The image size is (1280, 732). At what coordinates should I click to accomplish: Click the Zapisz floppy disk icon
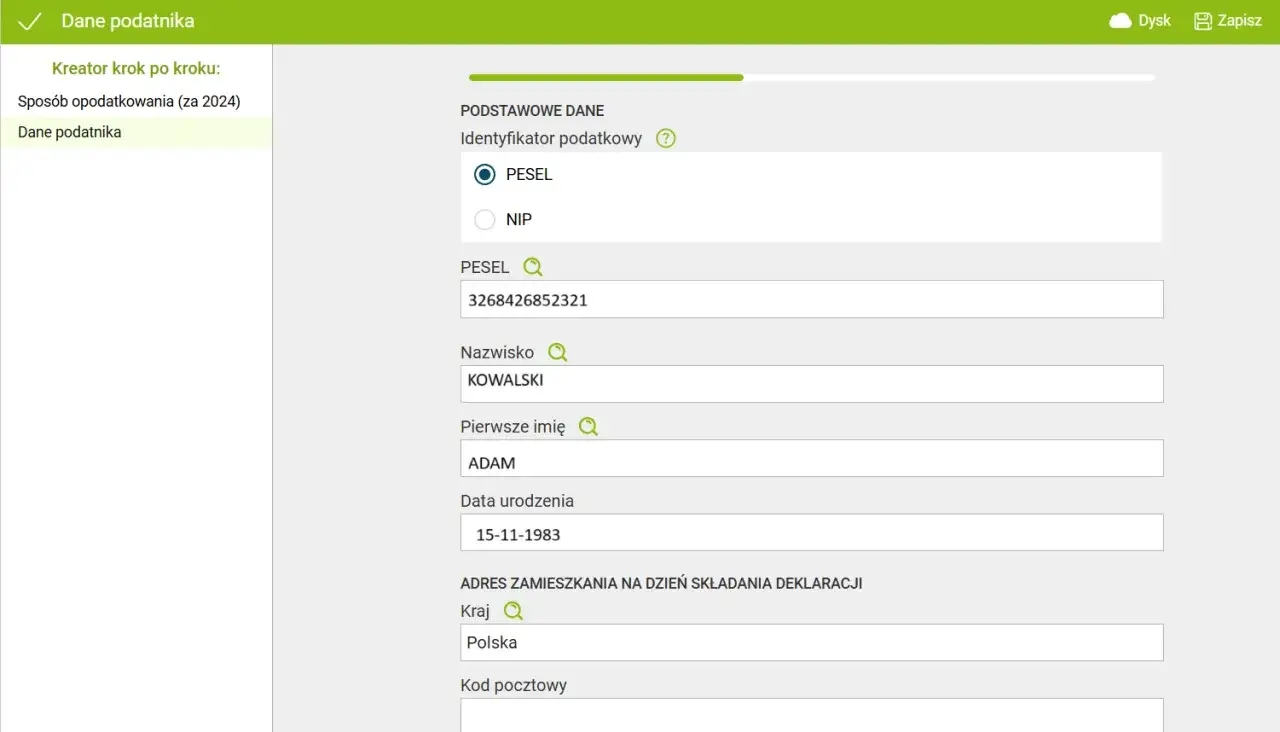click(1203, 21)
